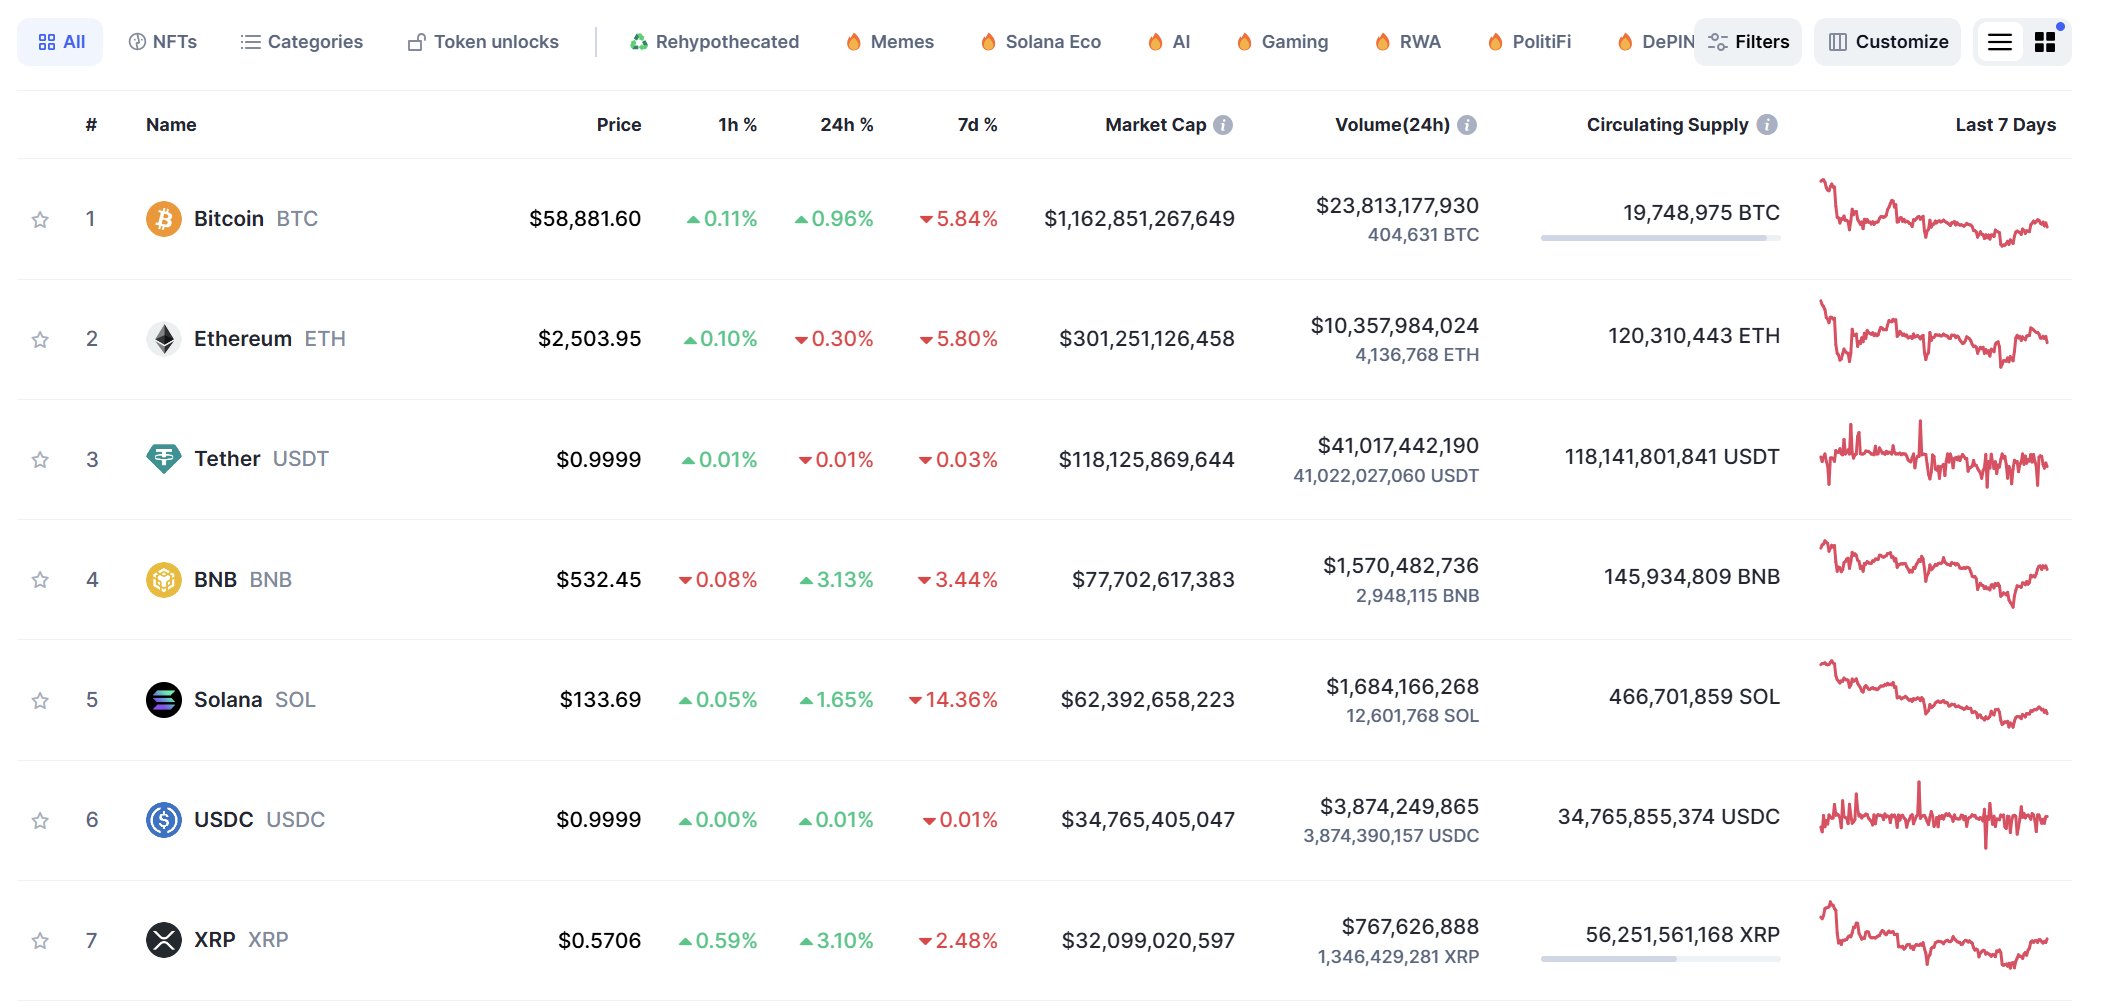Sort by 24h % change
Screen dimensions: 2119x1006
point(846,125)
